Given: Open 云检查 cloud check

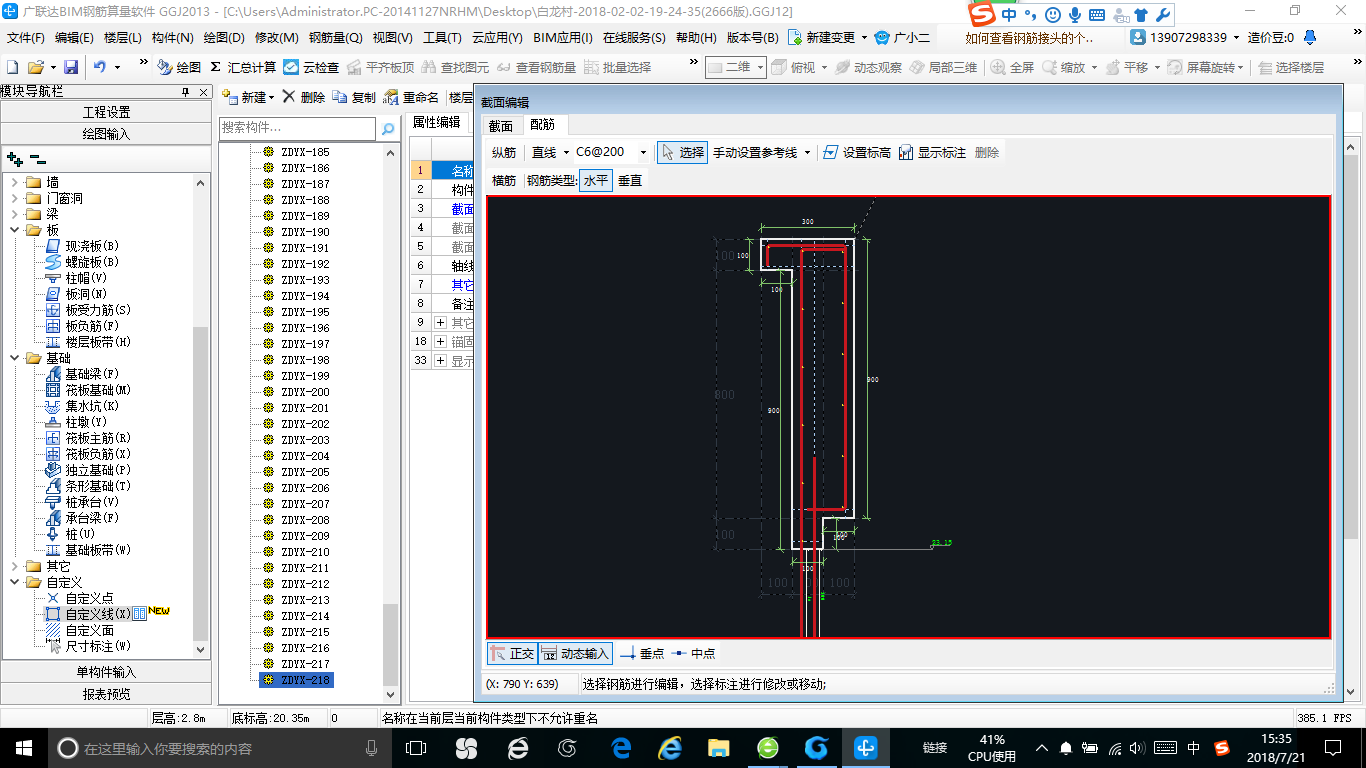Looking at the screenshot, I should tap(311, 67).
